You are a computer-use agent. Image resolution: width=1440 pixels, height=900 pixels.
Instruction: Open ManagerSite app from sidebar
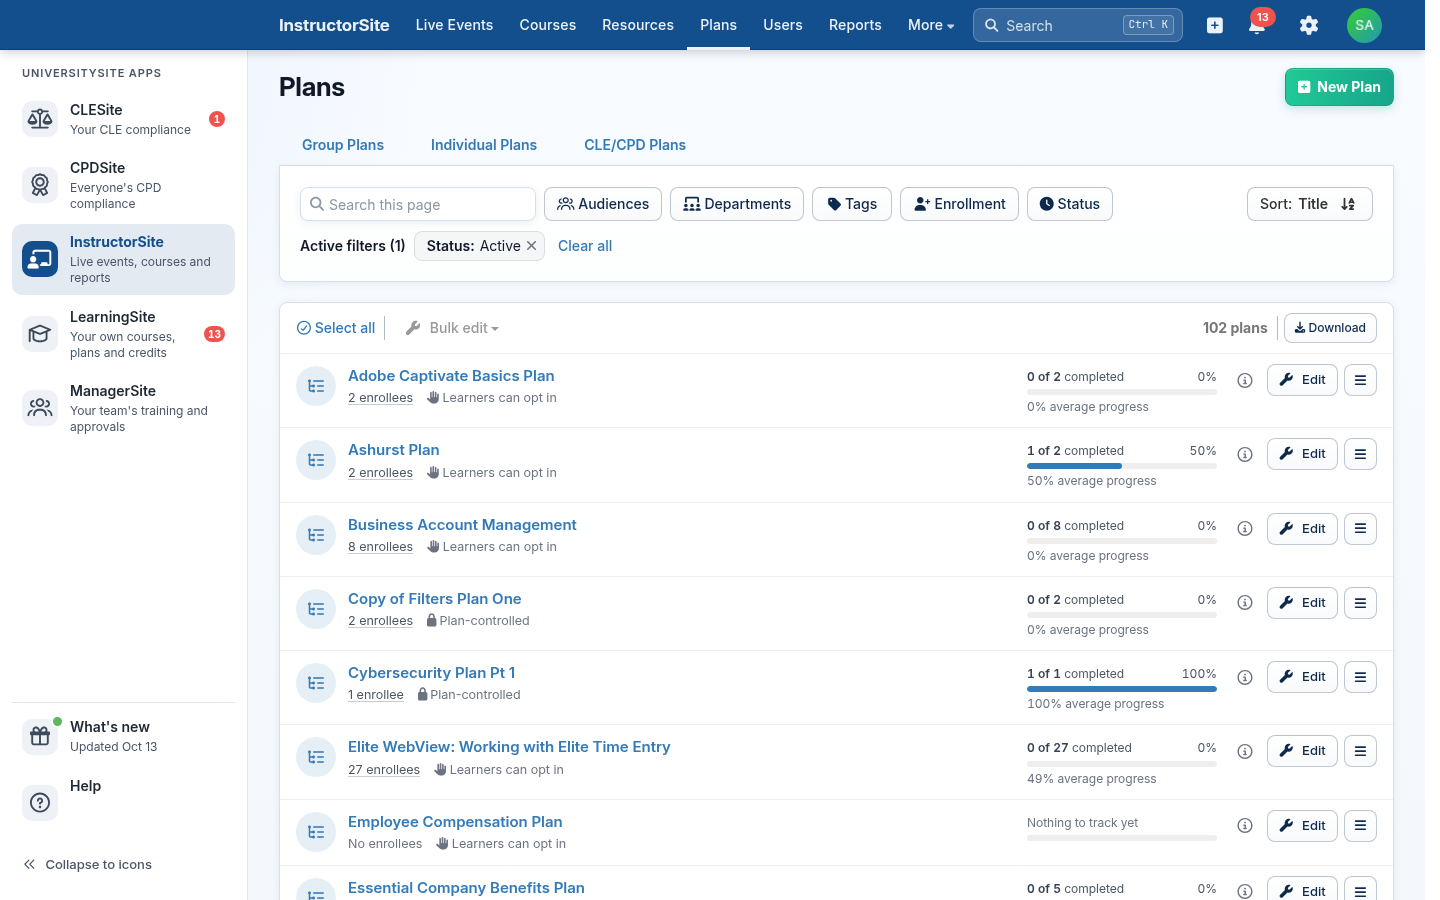(x=123, y=408)
